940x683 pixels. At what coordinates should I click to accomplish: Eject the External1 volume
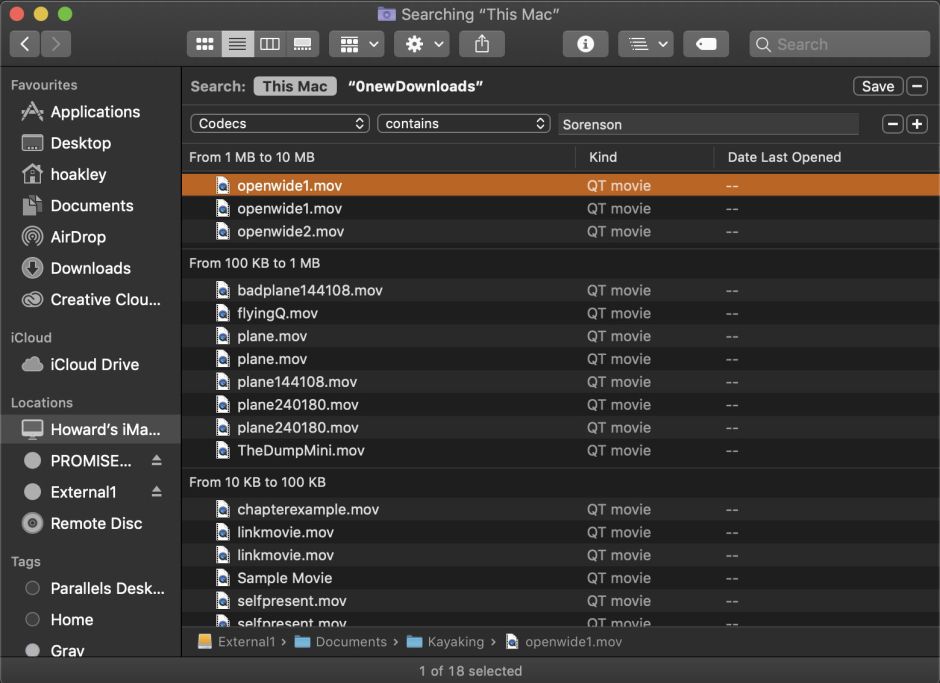(x=158, y=492)
